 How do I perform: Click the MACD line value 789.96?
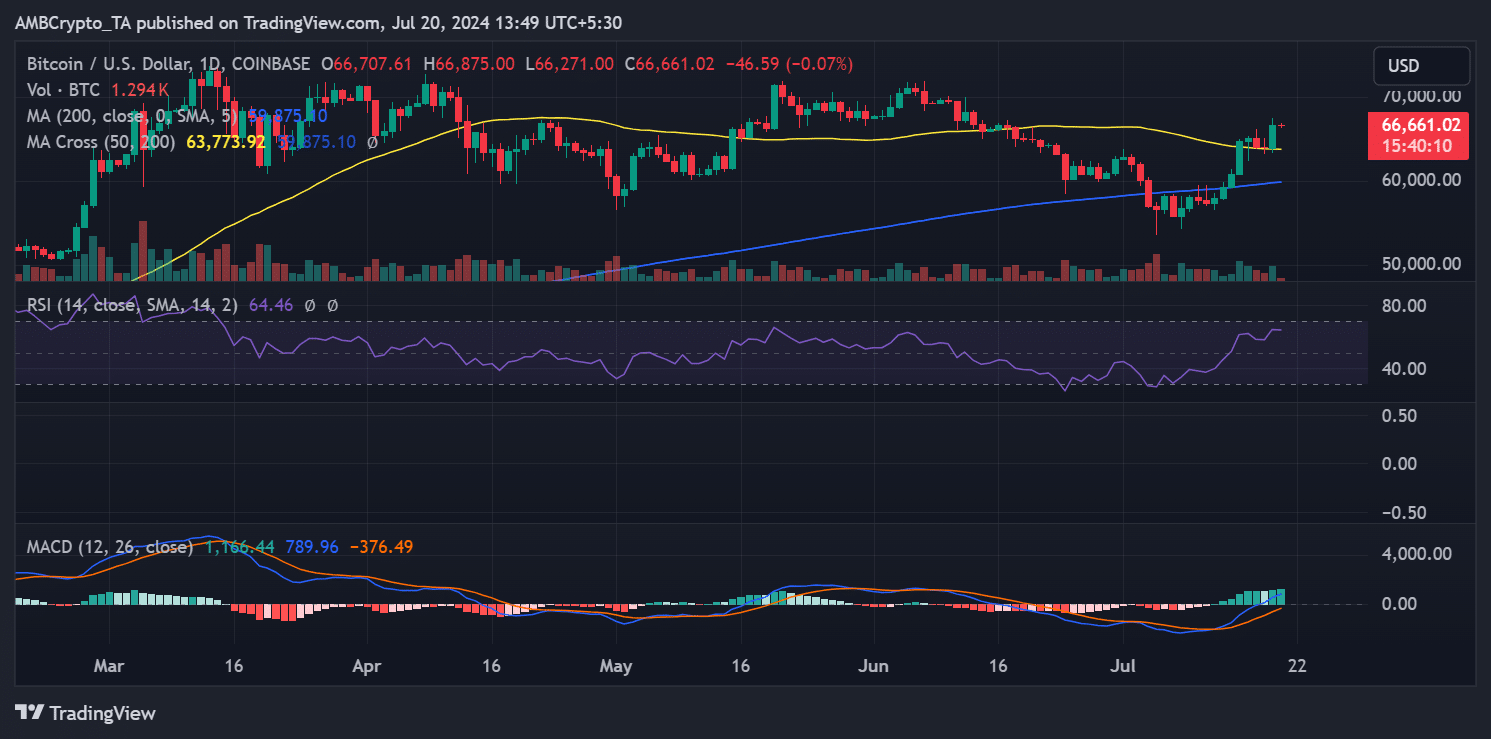click(311, 547)
